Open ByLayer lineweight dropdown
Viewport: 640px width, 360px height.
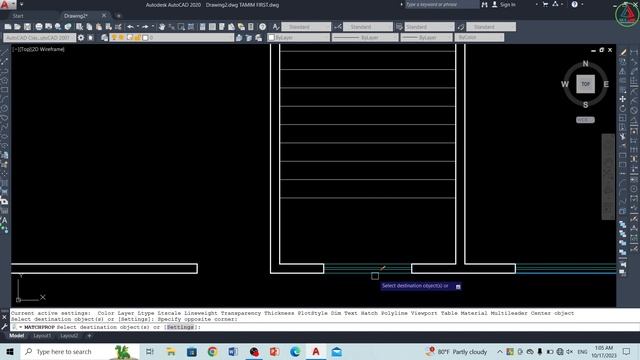coord(427,38)
